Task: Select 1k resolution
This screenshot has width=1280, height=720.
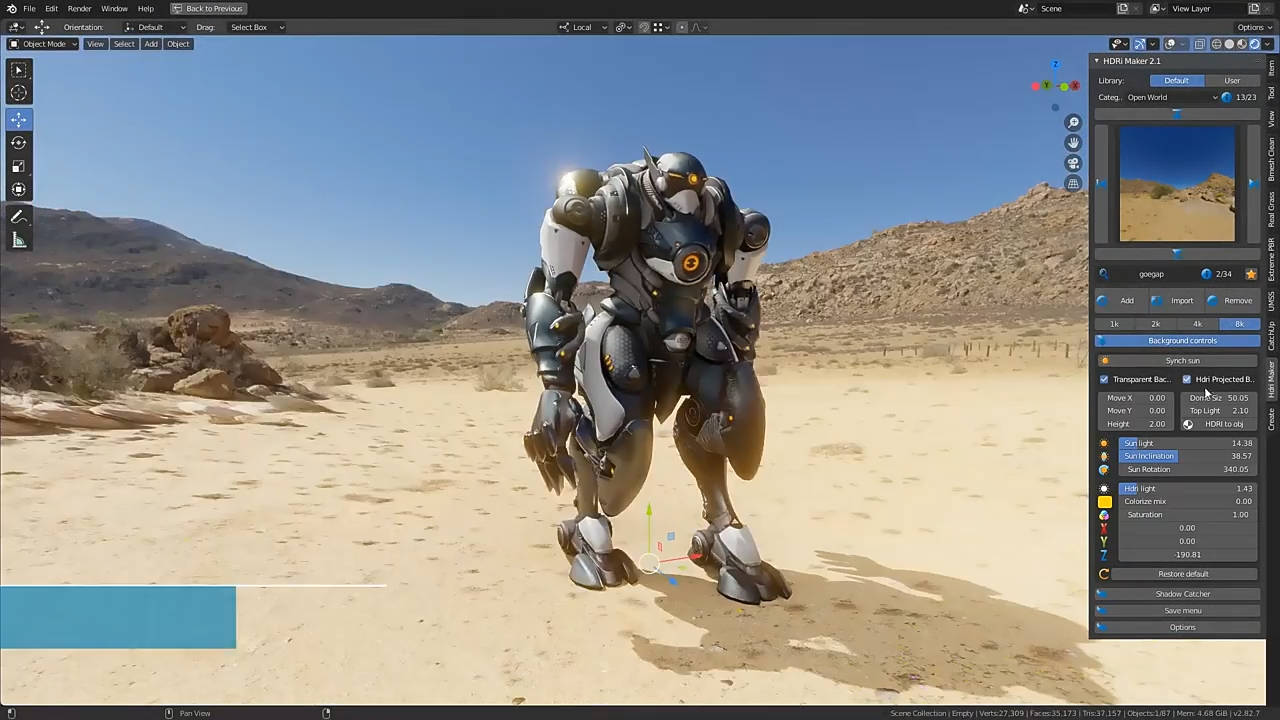Action: 1114,324
